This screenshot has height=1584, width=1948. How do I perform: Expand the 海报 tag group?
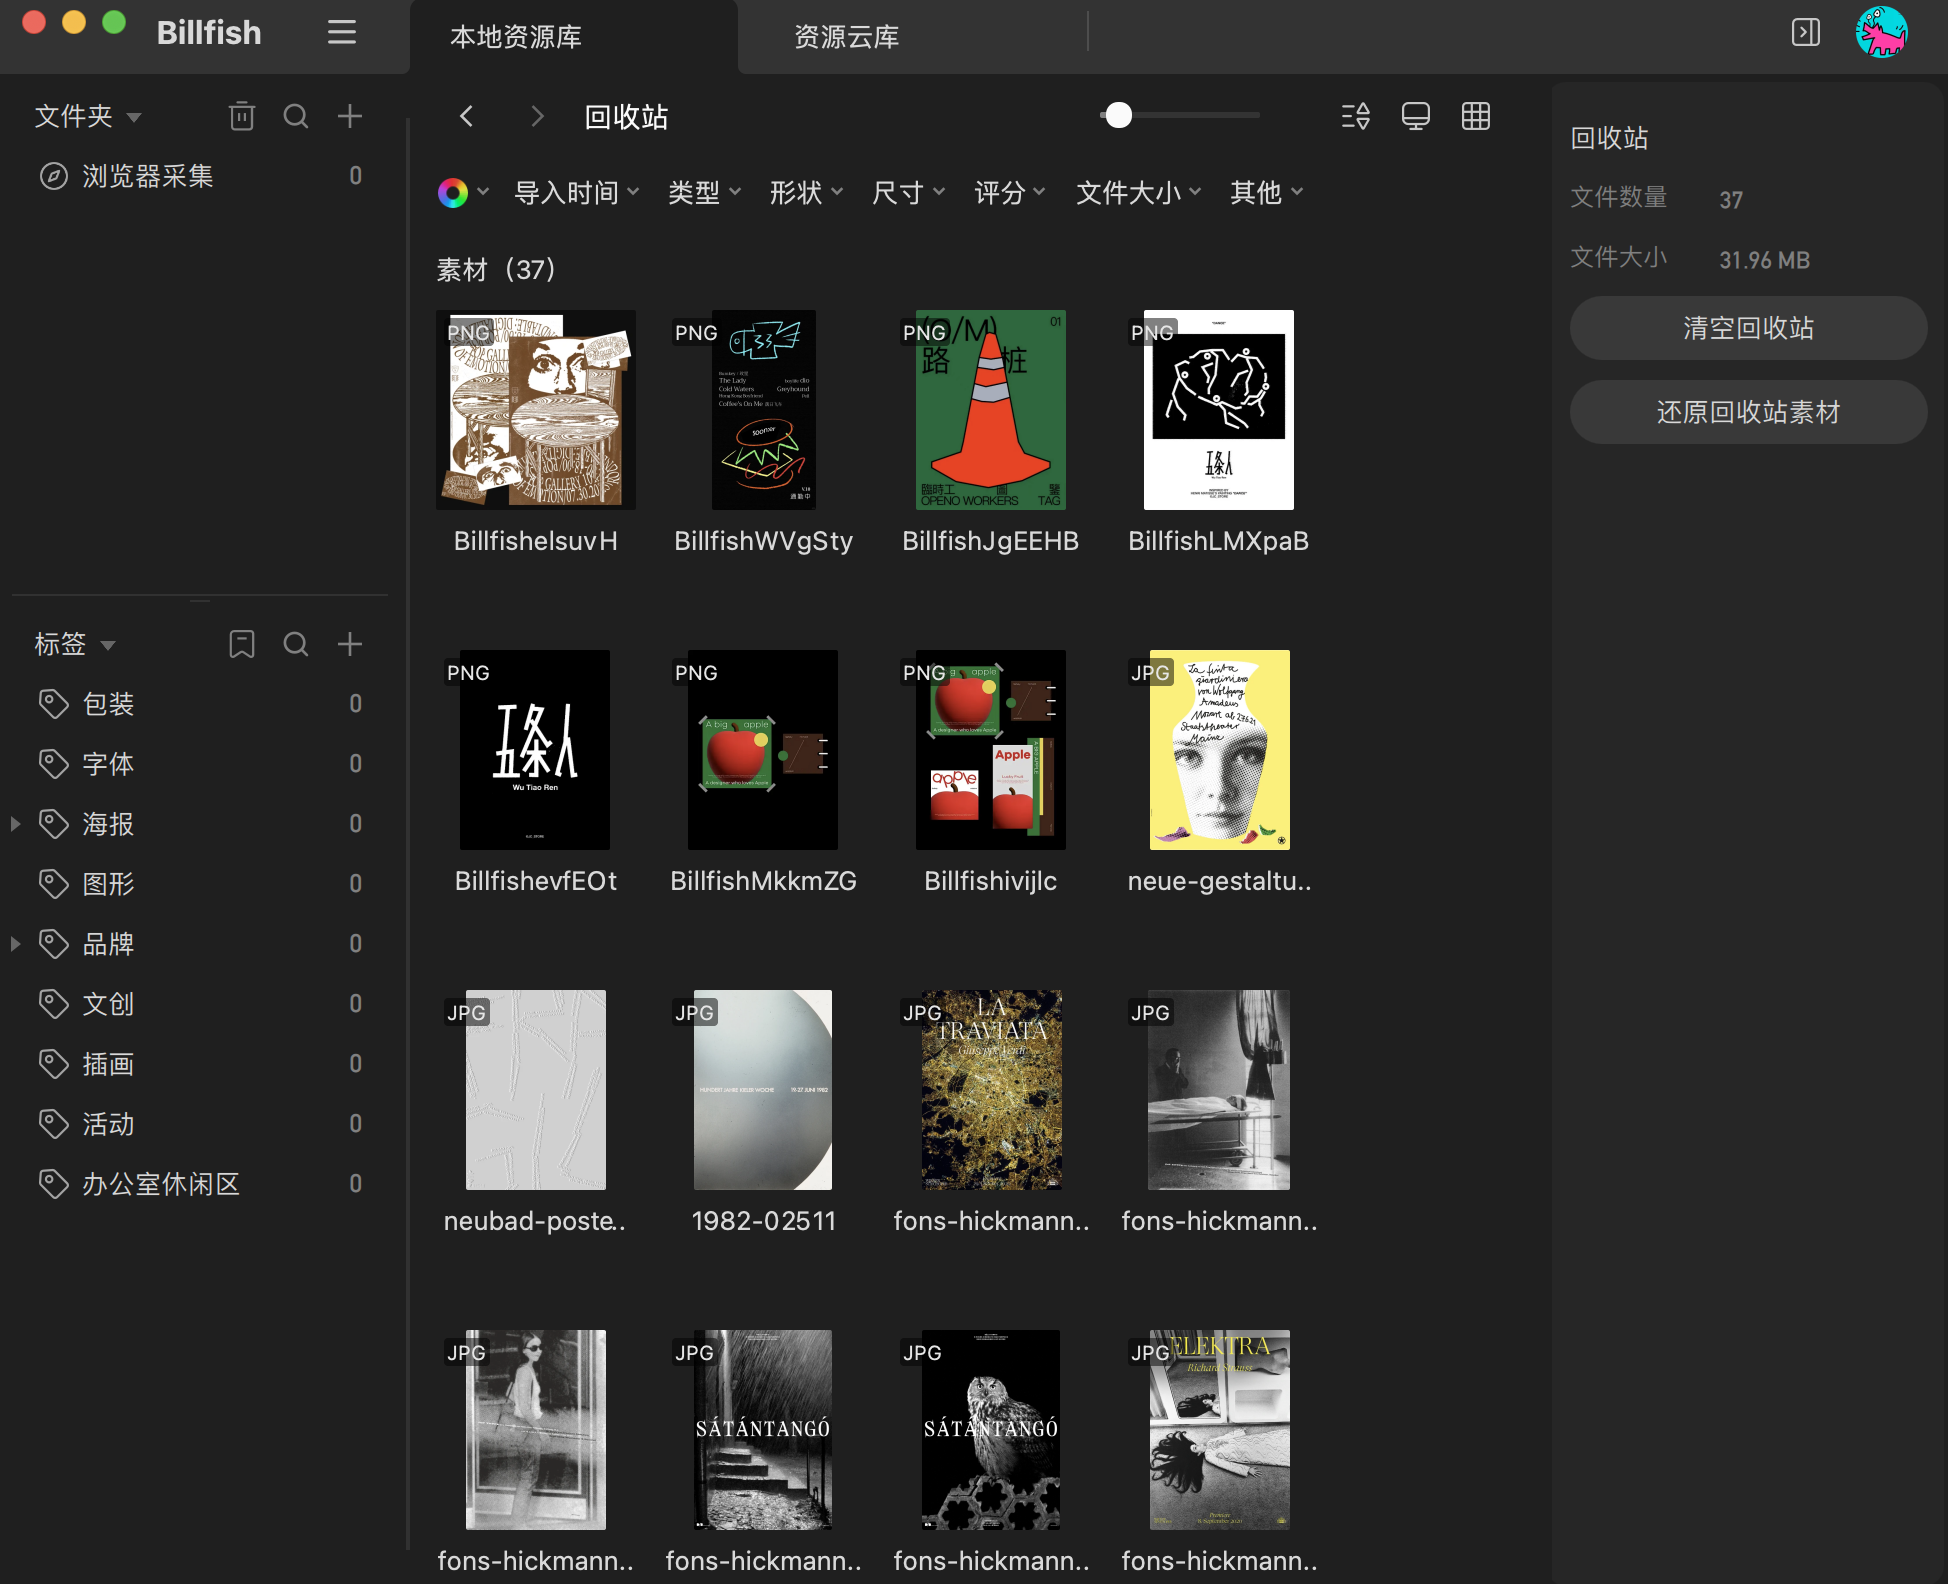(x=15, y=824)
